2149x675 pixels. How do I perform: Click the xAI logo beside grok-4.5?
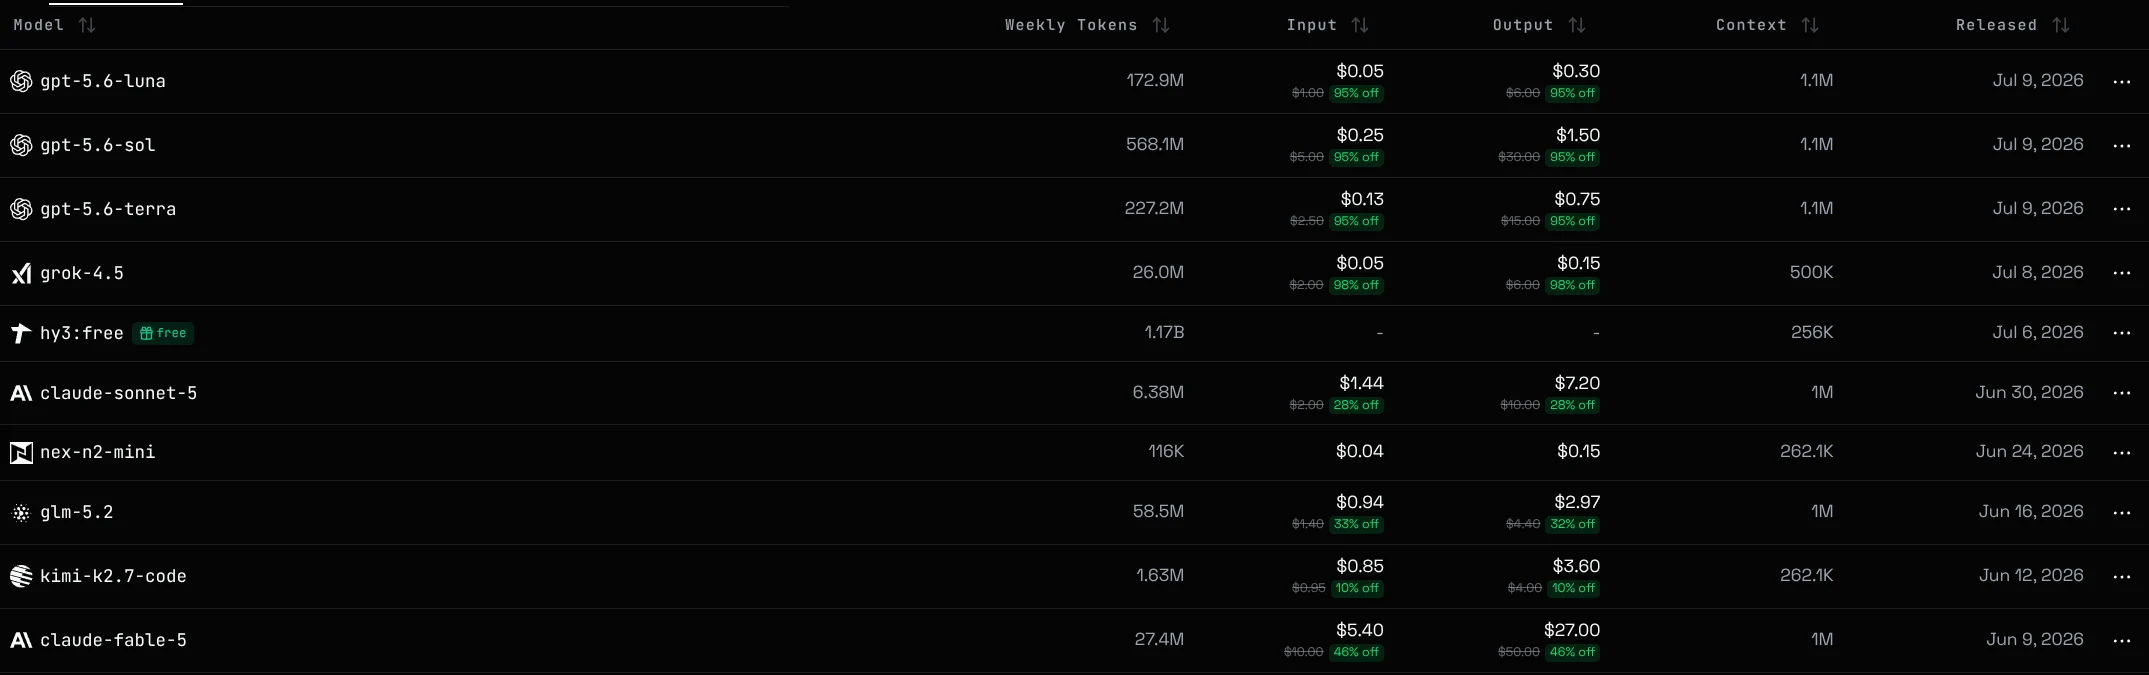click(21, 273)
